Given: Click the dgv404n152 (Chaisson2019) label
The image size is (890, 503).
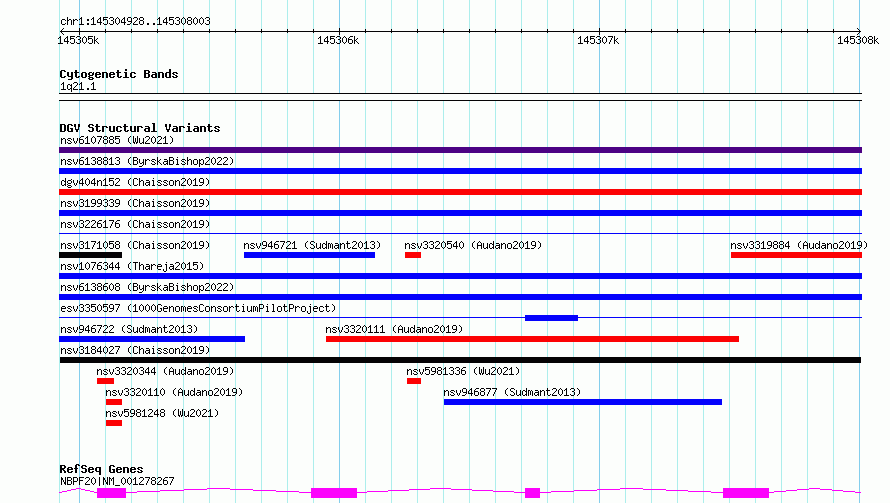Looking at the screenshot, I should 135,182.
